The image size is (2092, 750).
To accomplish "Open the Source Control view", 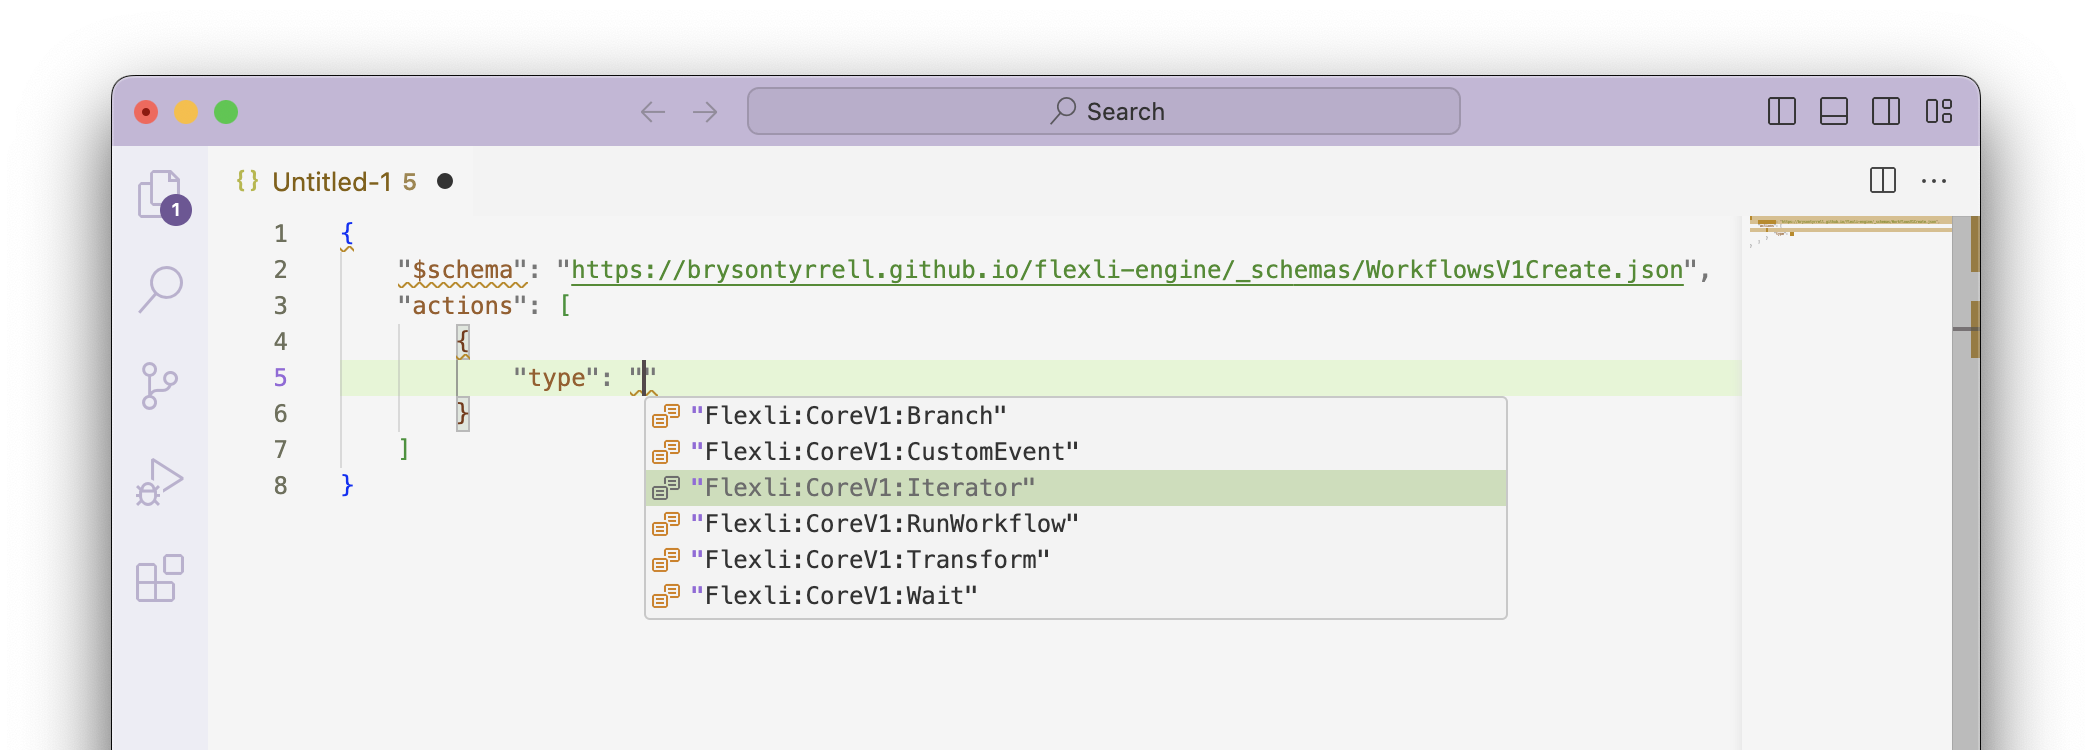I will [x=160, y=386].
